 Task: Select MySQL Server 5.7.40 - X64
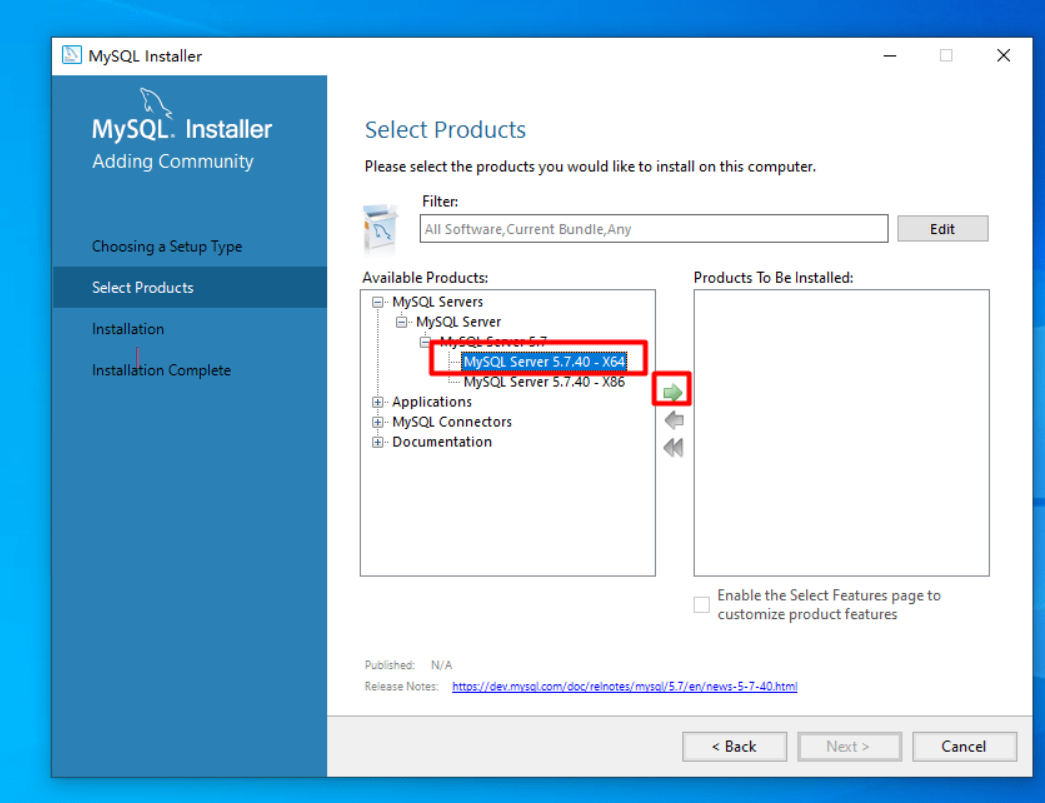pyautogui.click(x=544, y=362)
